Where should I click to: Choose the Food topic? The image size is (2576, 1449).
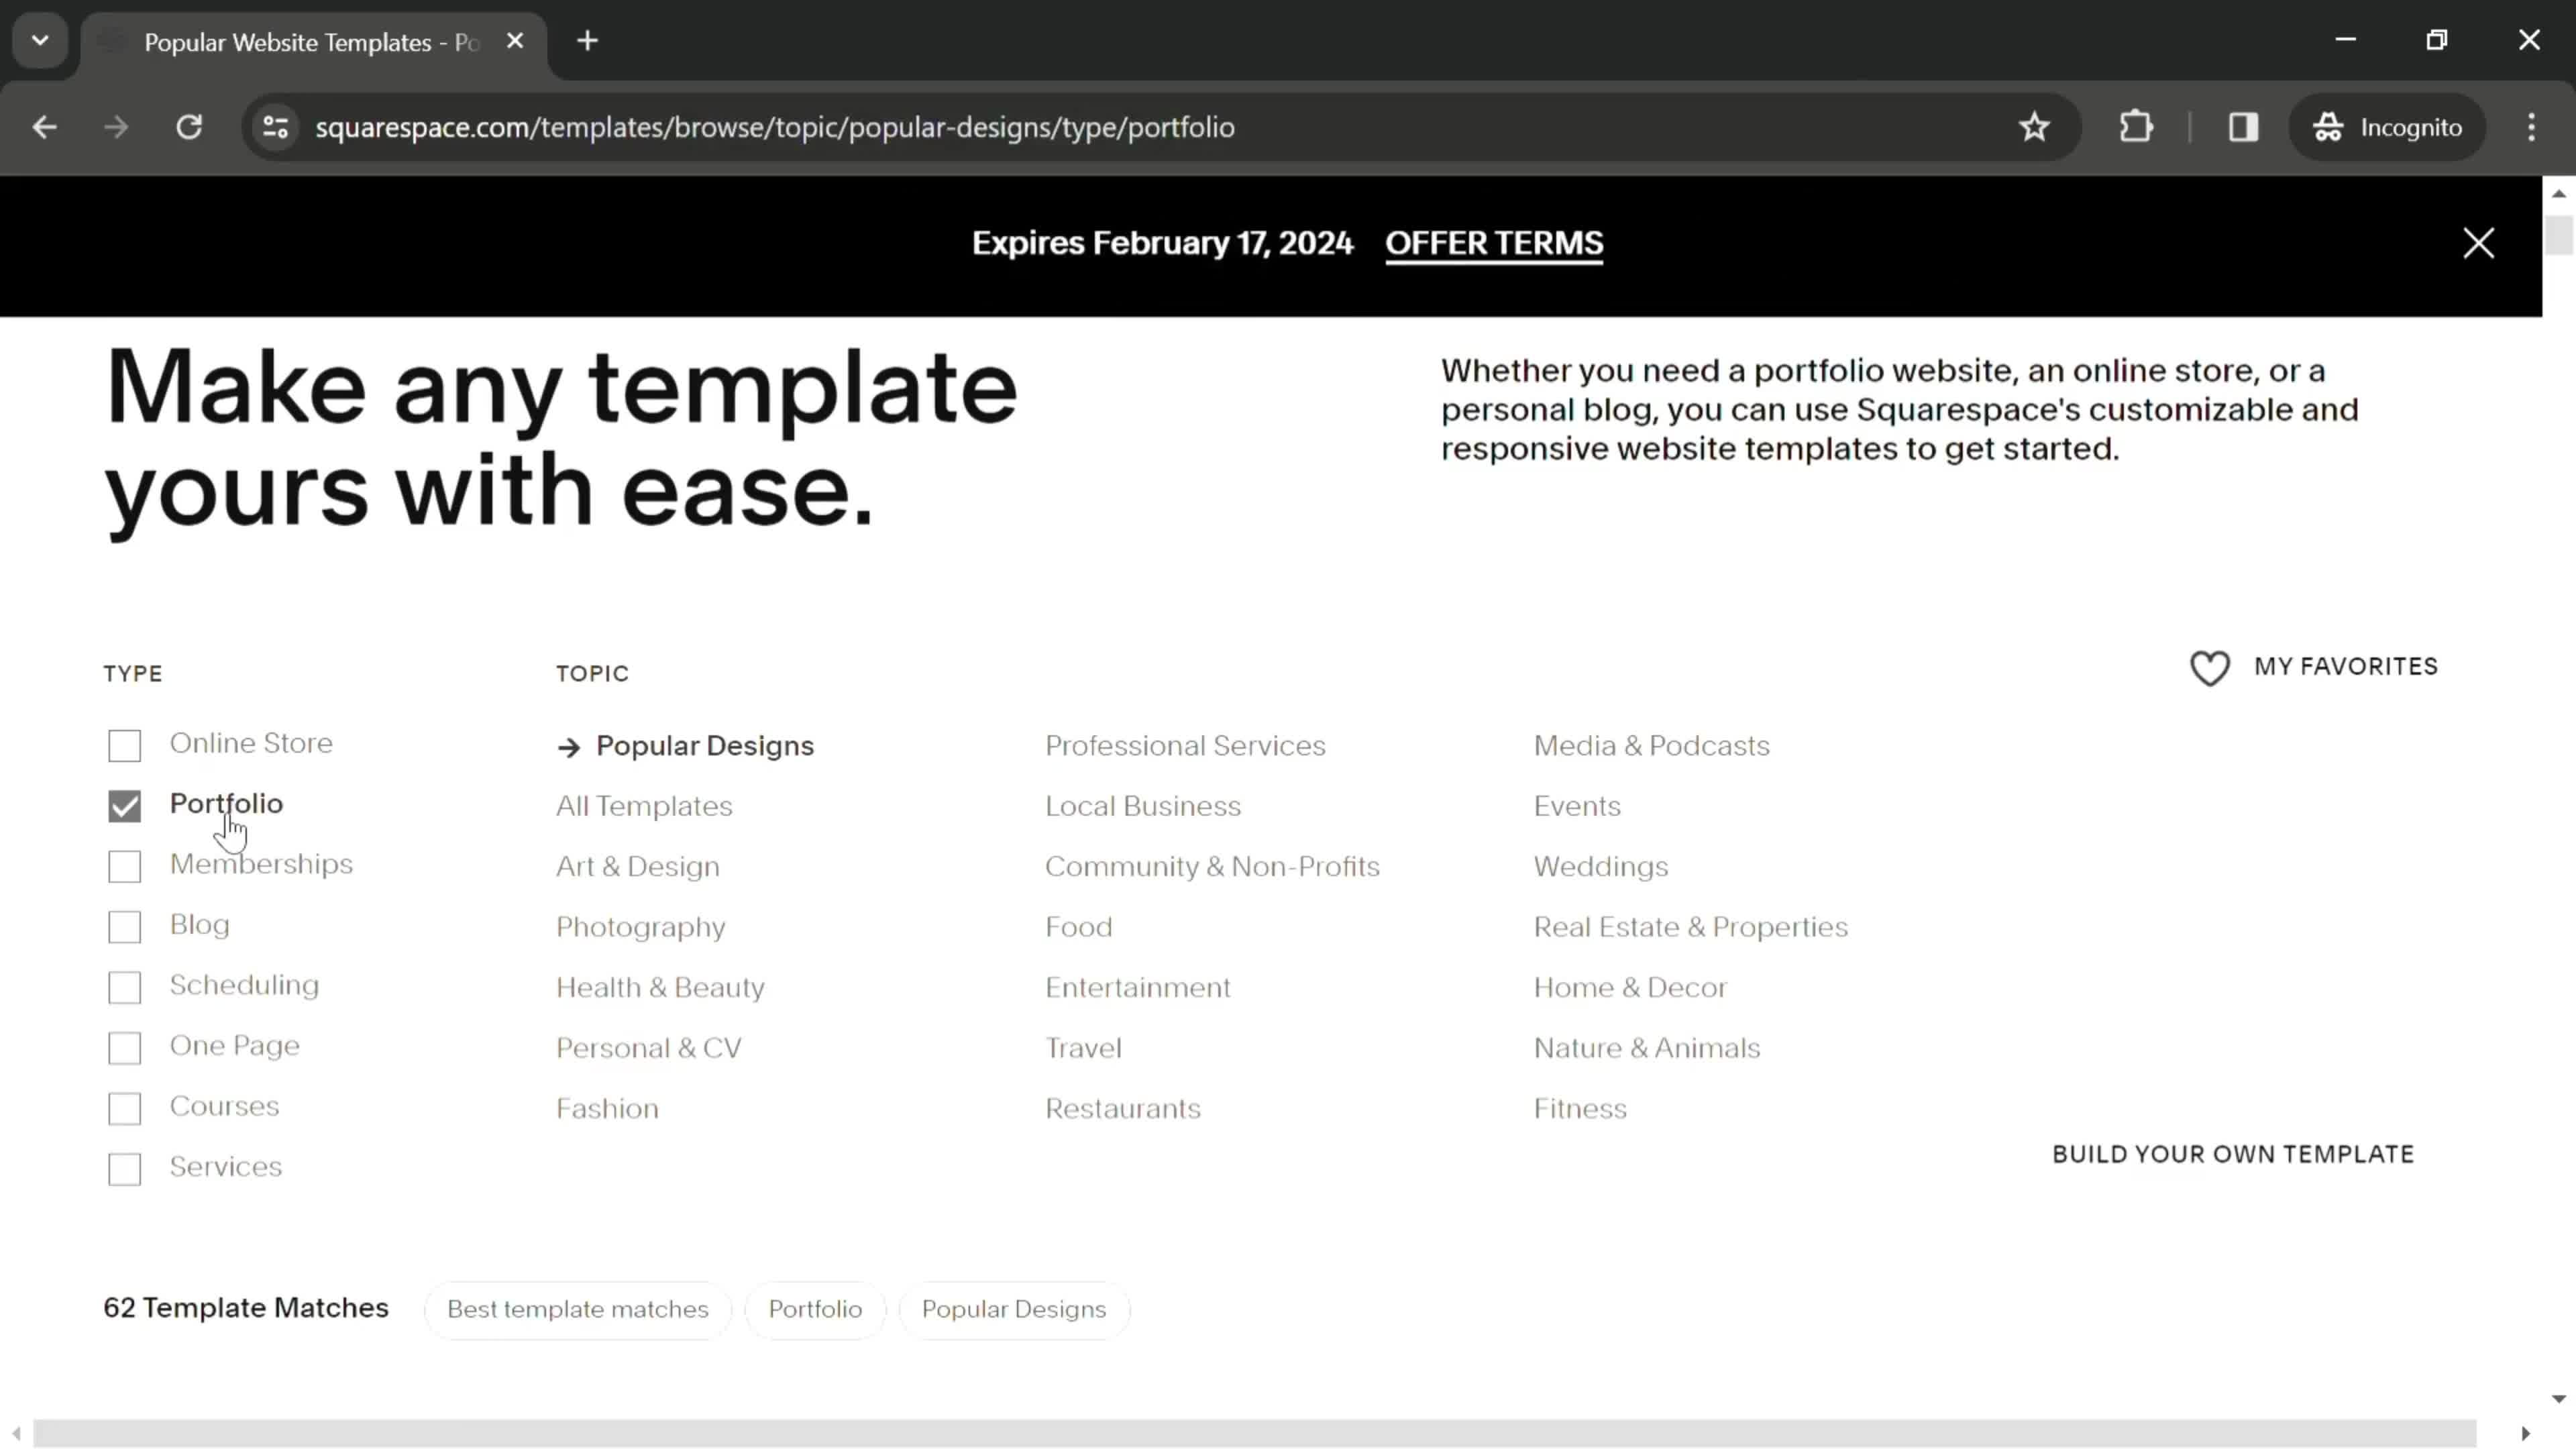[1078, 927]
